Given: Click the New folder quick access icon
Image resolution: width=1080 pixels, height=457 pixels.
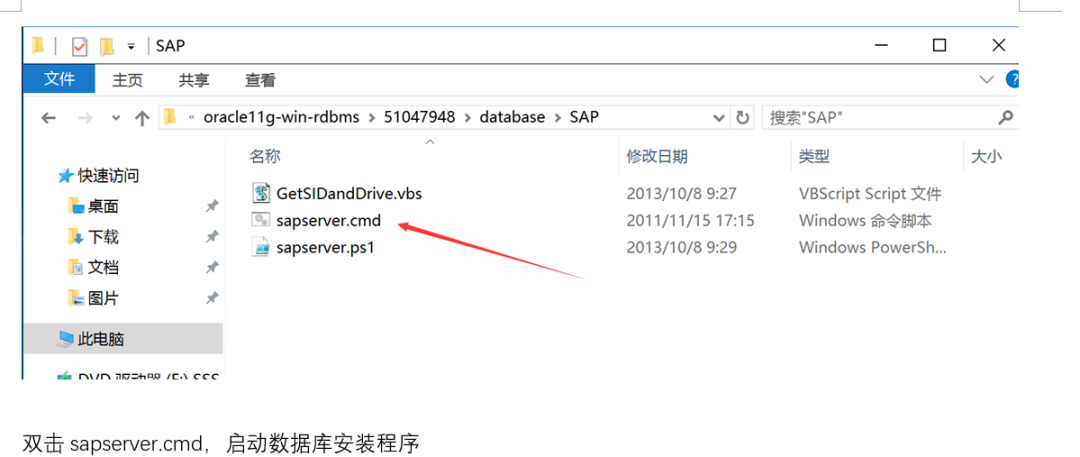Looking at the screenshot, I should (106, 46).
